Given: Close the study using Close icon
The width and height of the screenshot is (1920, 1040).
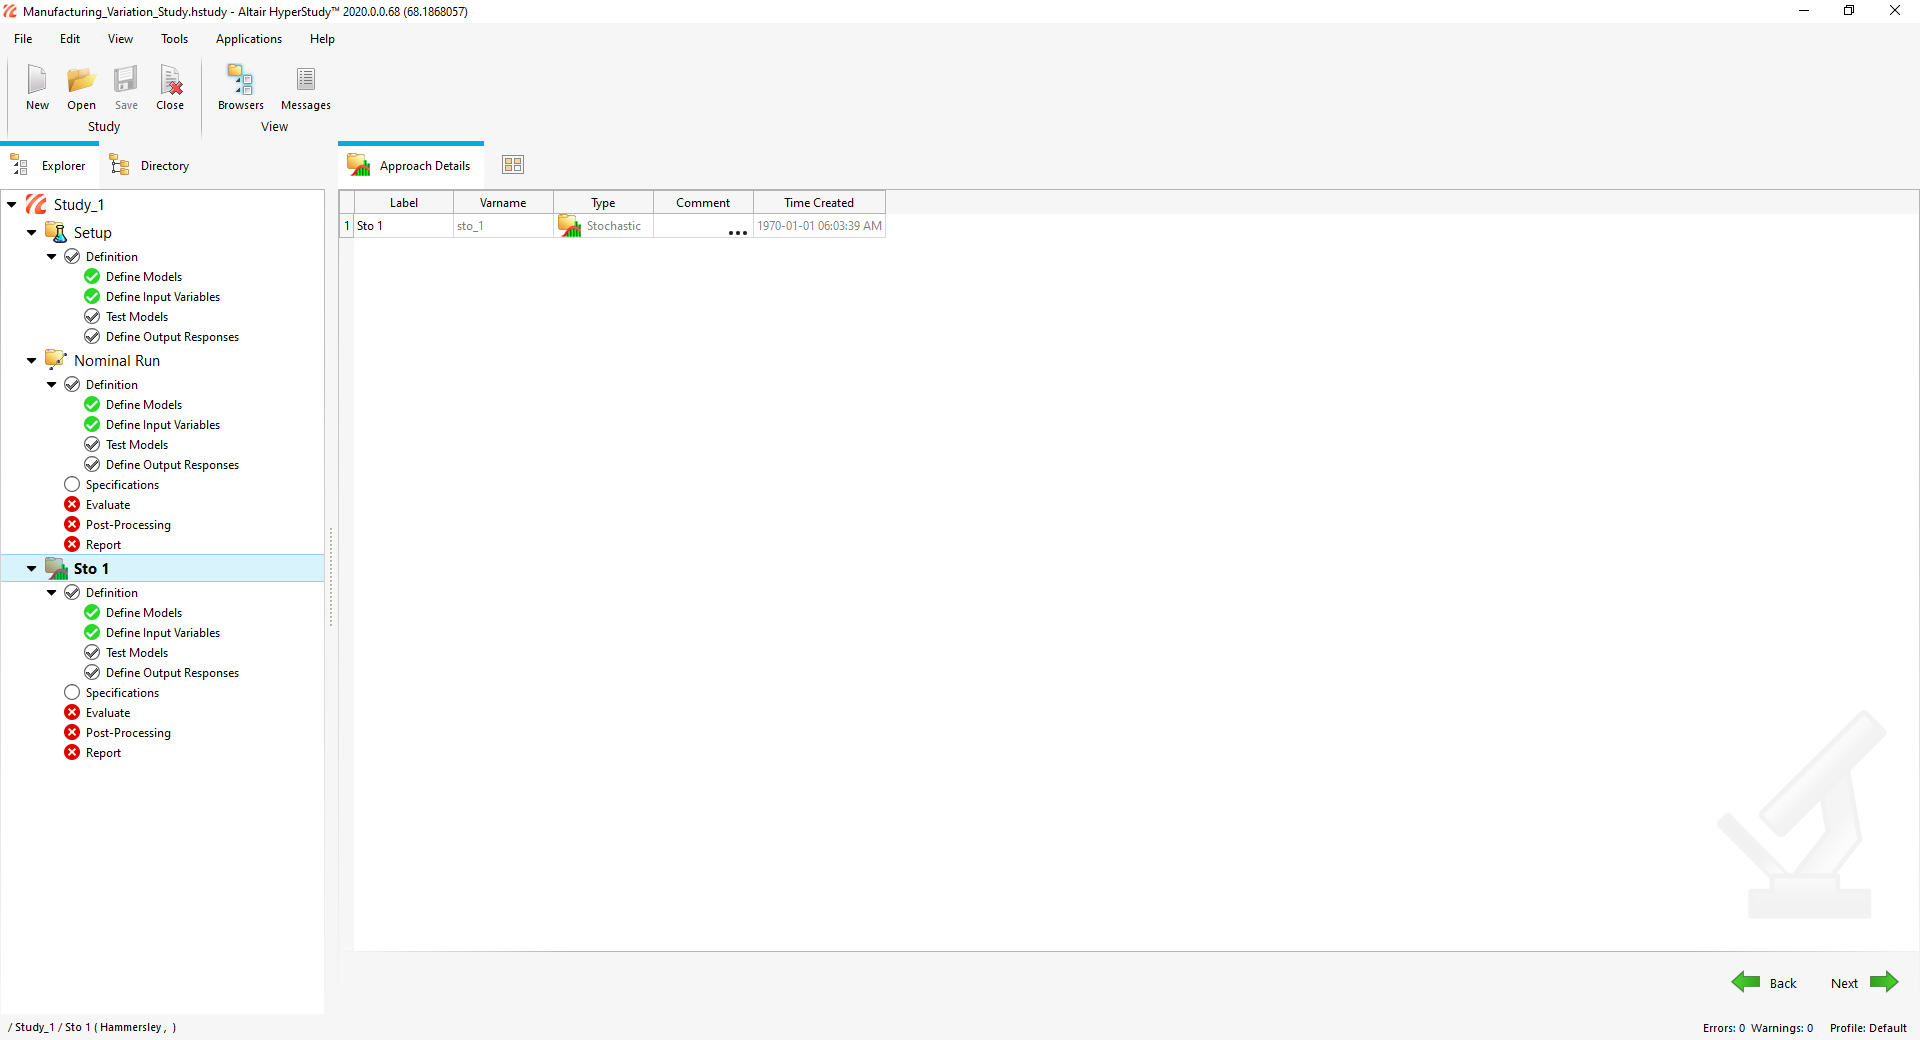Looking at the screenshot, I should click(170, 80).
